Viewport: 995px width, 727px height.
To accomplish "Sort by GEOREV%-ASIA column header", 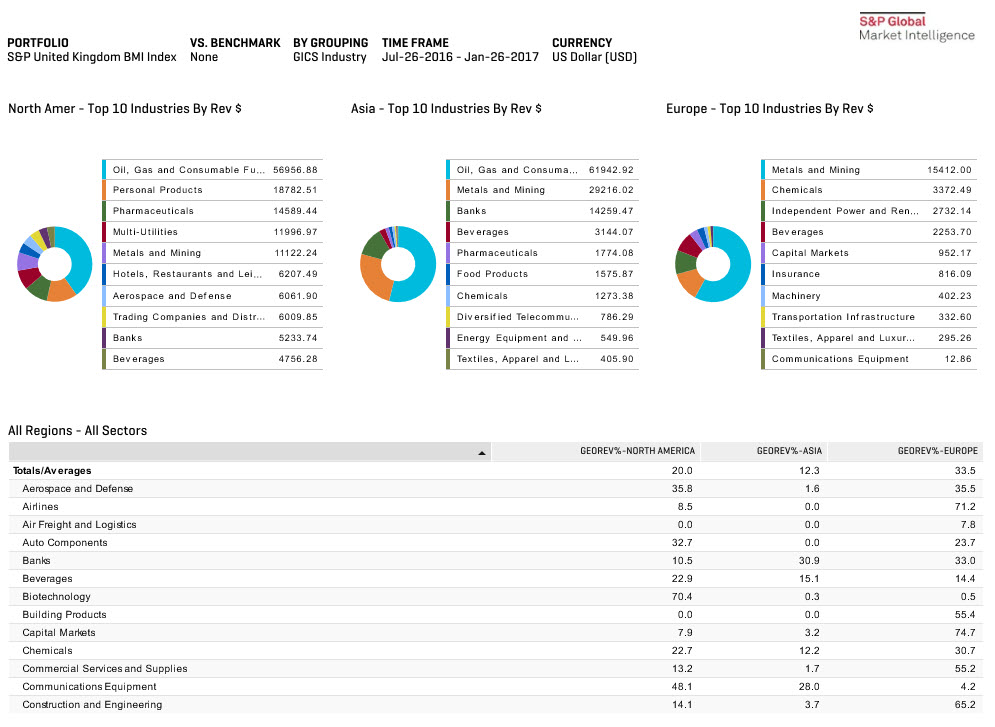I will [x=788, y=452].
